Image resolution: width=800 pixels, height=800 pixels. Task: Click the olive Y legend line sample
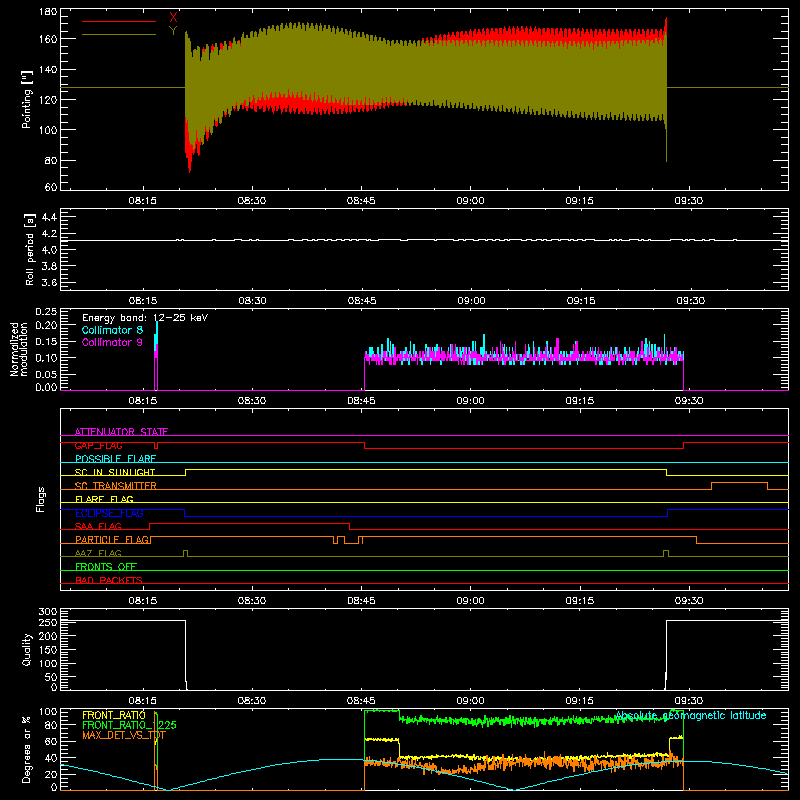click(x=119, y=35)
